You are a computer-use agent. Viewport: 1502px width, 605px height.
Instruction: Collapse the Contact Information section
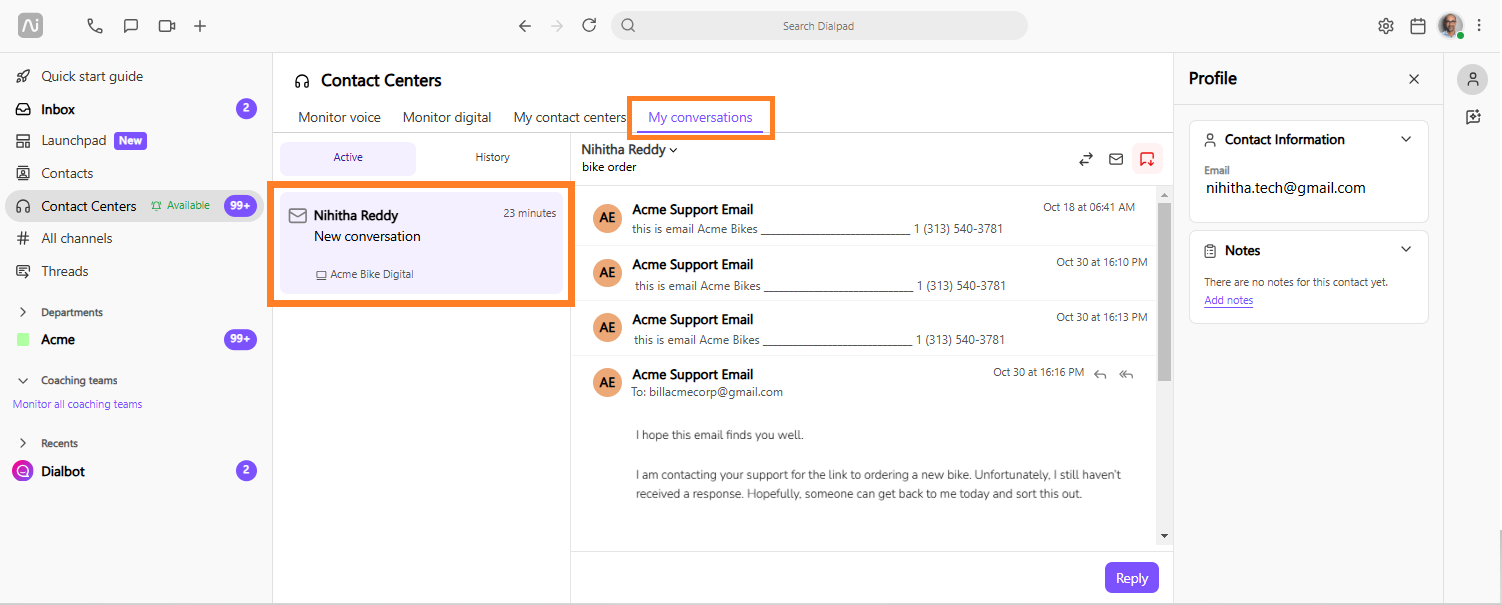tap(1406, 139)
